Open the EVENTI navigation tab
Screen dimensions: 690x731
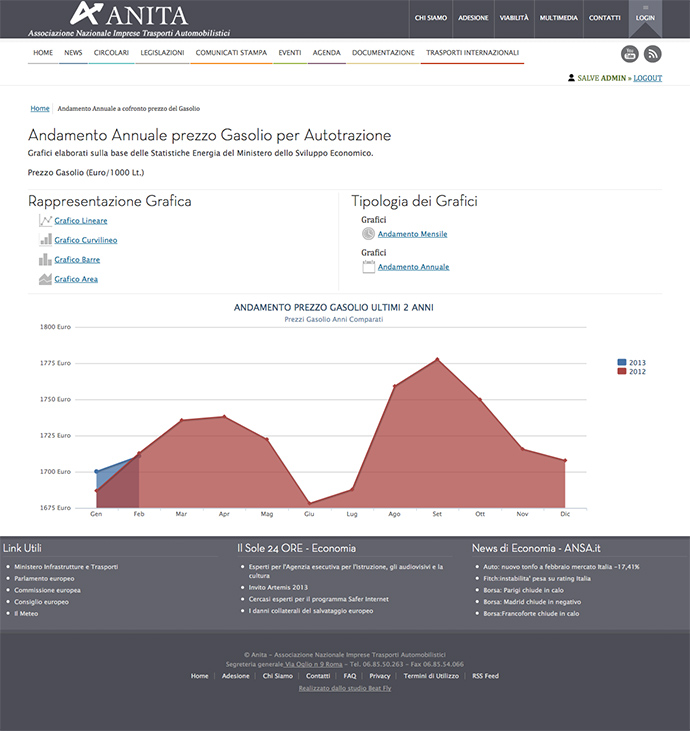click(290, 53)
